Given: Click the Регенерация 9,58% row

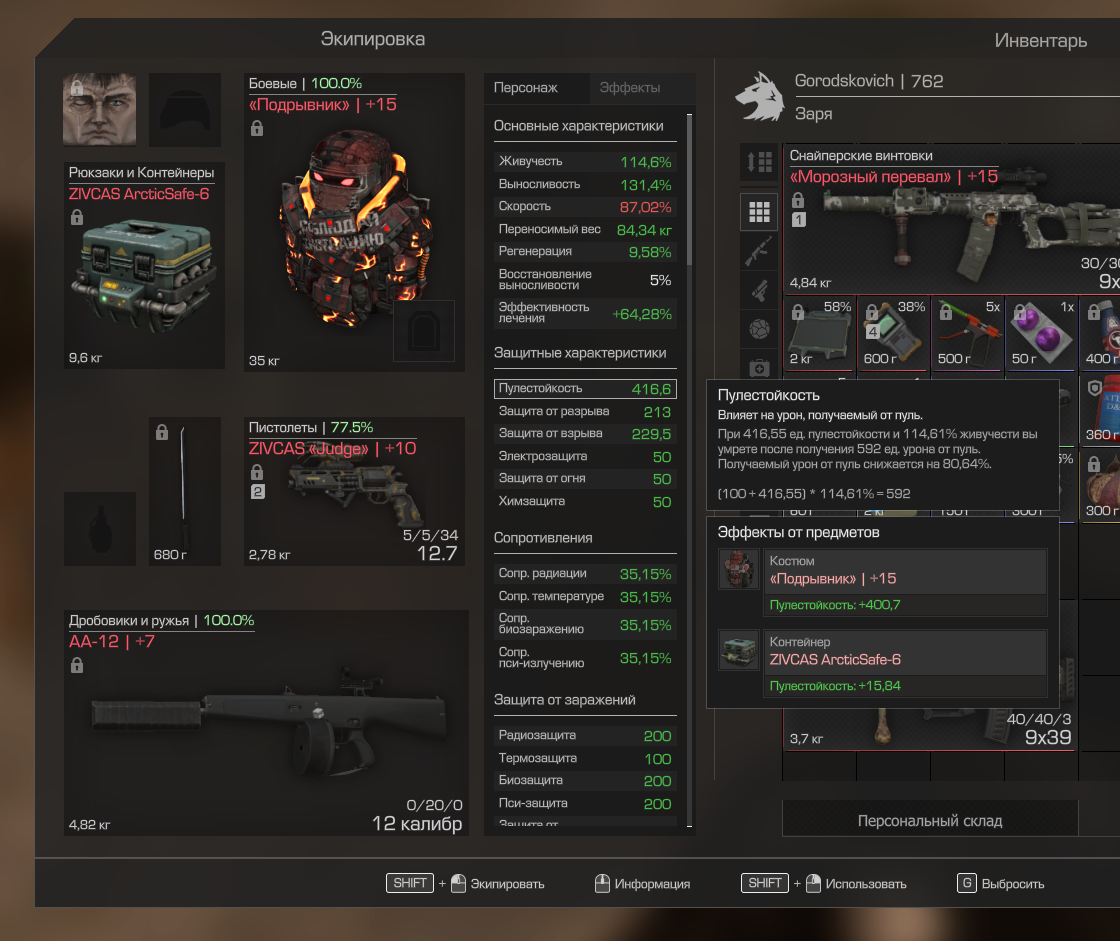Looking at the screenshot, I should click(x=585, y=252).
